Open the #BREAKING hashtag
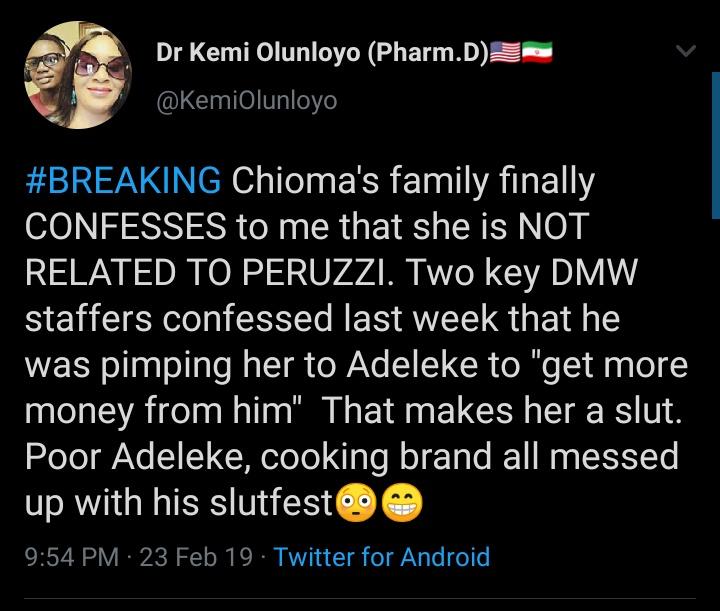 (x=122, y=182)
